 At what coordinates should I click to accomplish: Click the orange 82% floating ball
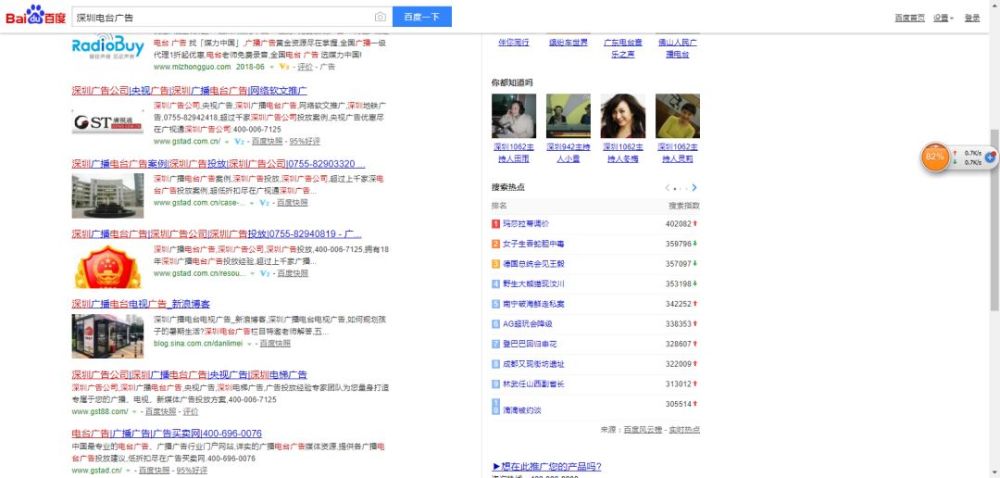click(935, 157)
